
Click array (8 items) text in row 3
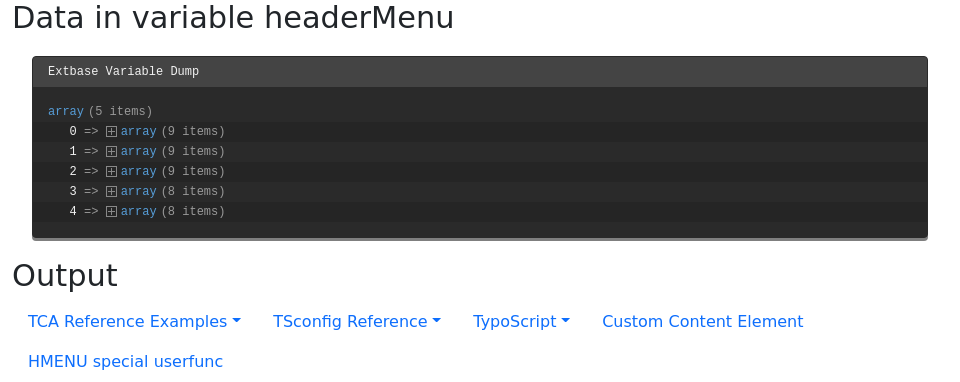173,192
